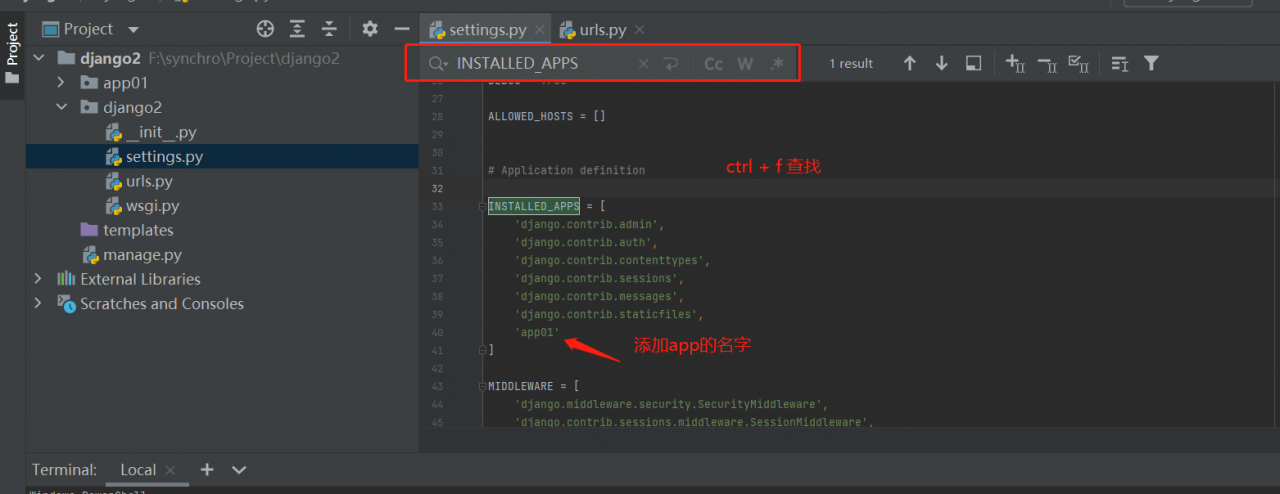The image size is (1280, 494).
Task: Click 'django.contrib.contenttypes' string in code
Action: point(610,260)
